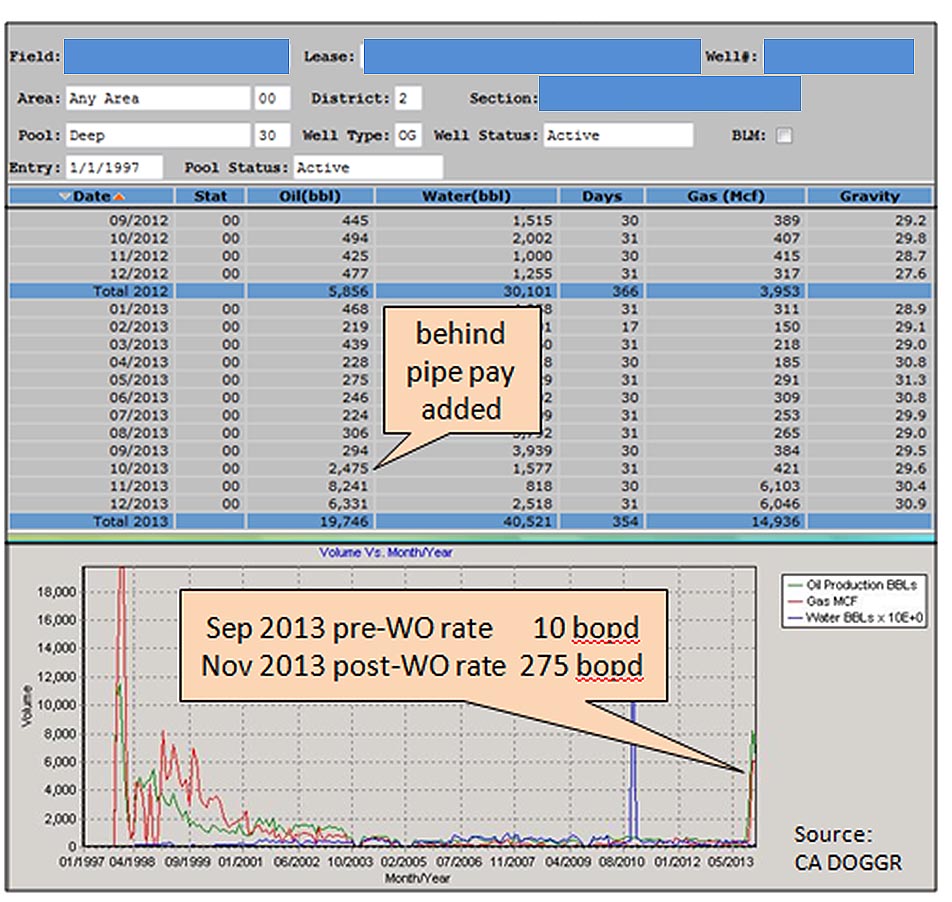Click the Well Type field showing OG
The width and height of the screenshot is (952, 902).
(x=407, y=136)
